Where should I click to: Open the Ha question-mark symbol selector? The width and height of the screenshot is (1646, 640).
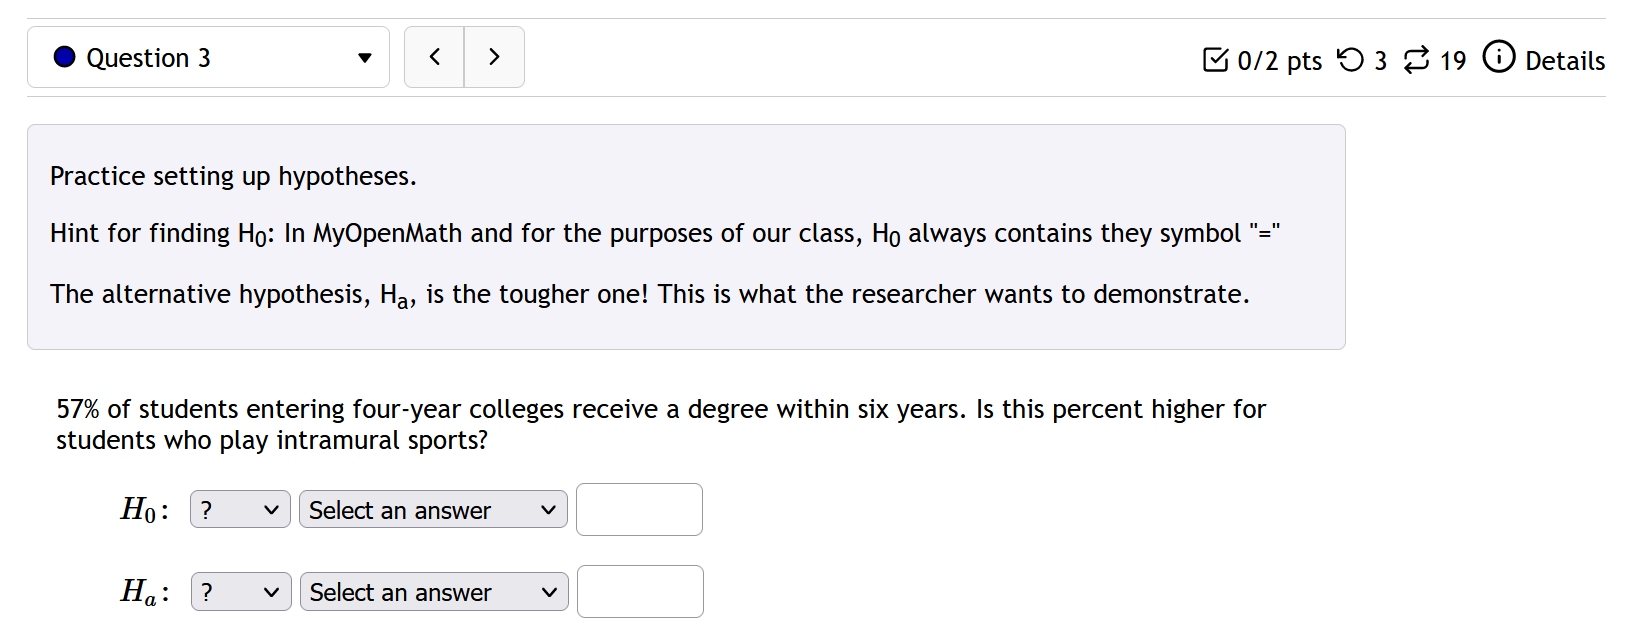click(x=238, y=592)
